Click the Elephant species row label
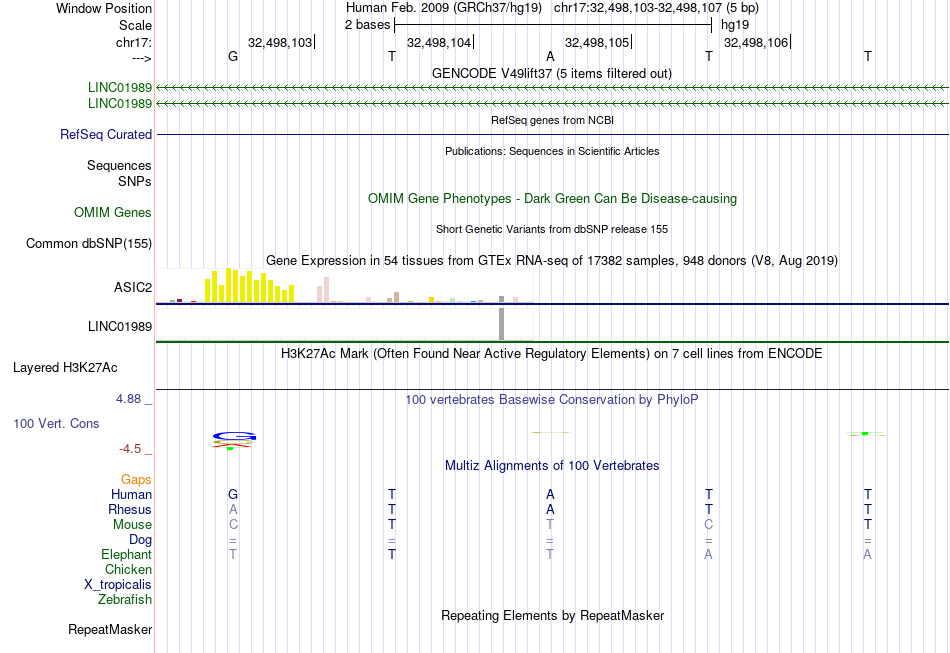Screen dimensions: 950x653 pyautogui.click(x=127, y=554)
